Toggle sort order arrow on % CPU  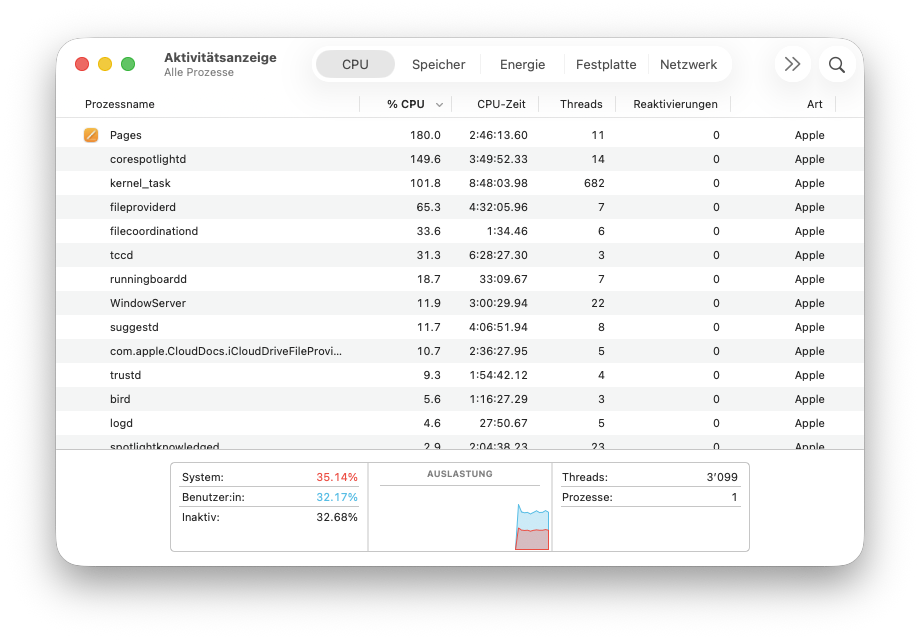439,104
